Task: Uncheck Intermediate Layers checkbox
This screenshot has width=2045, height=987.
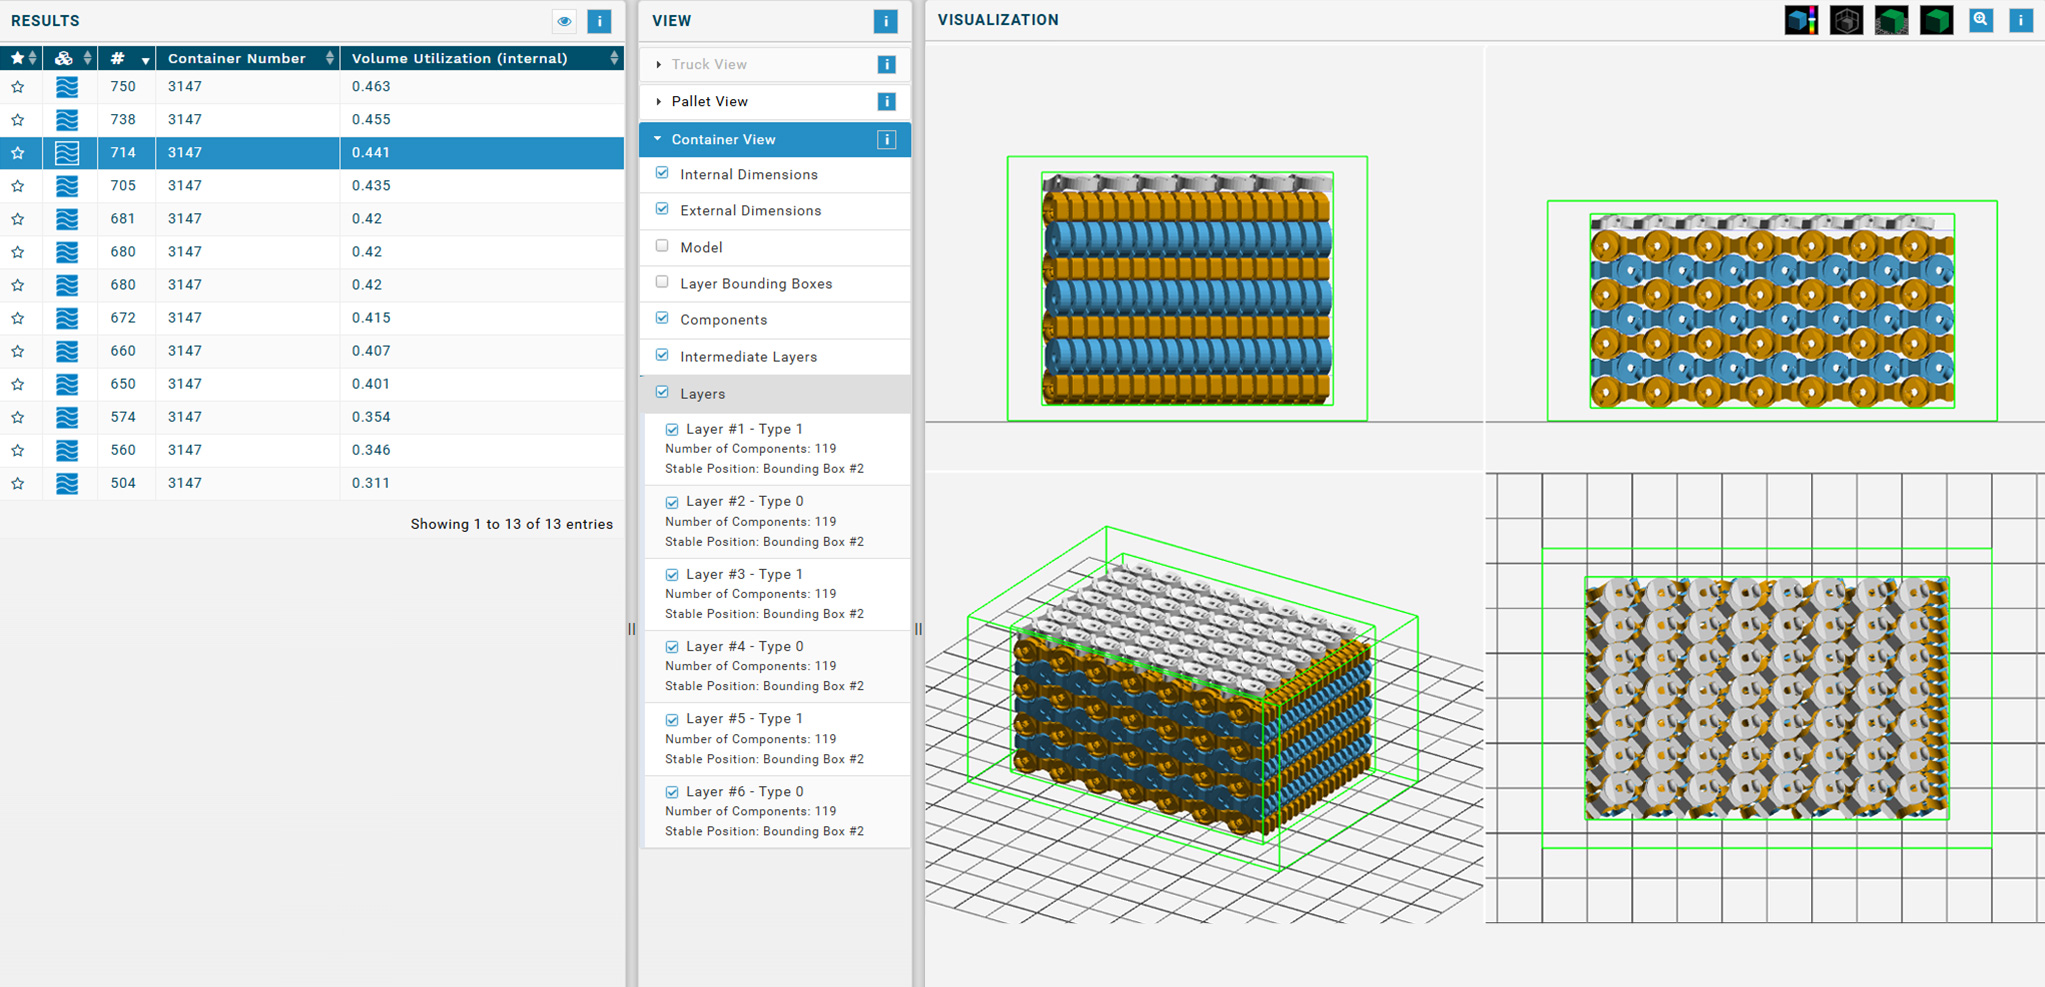Action: coord(662,355)
